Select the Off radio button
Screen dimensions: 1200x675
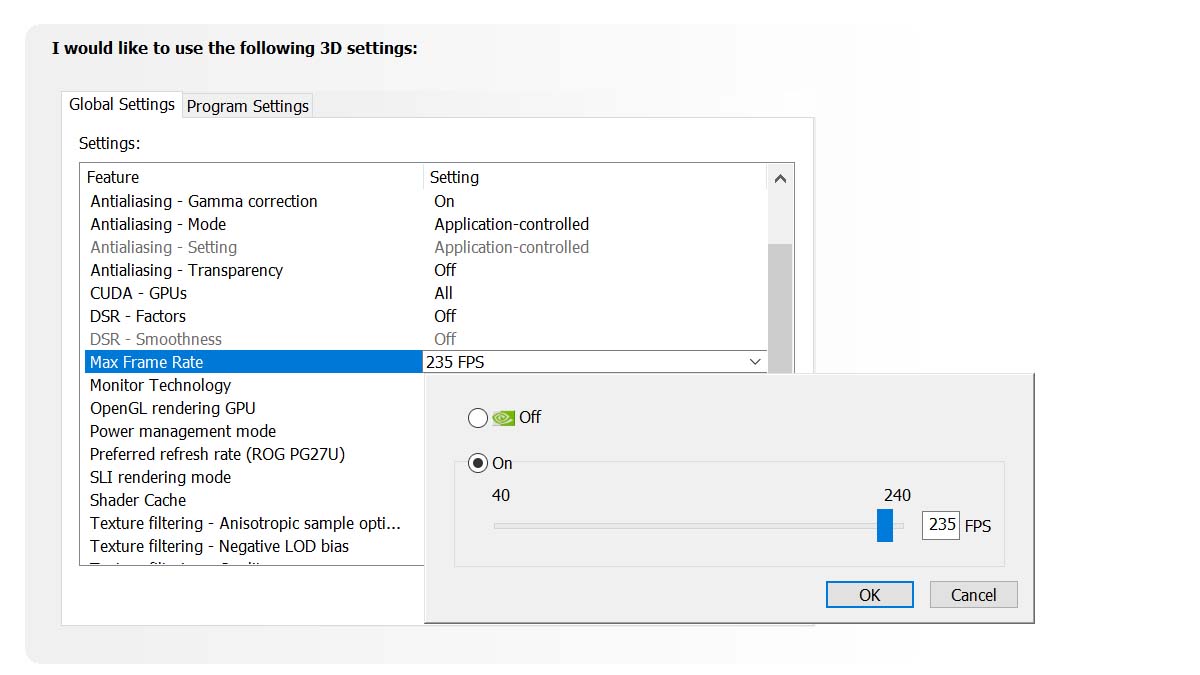(x=478, y=418)
